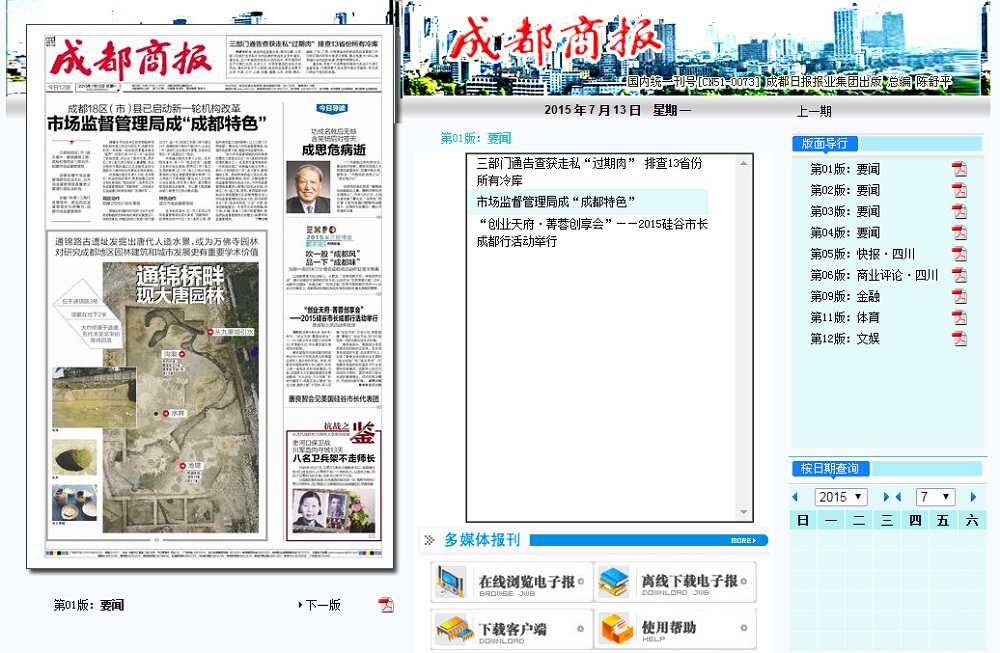Open article 市场监督管理局成"成都特色"
This screenshot has width=1000, height=653.
(x=555, y=202)
